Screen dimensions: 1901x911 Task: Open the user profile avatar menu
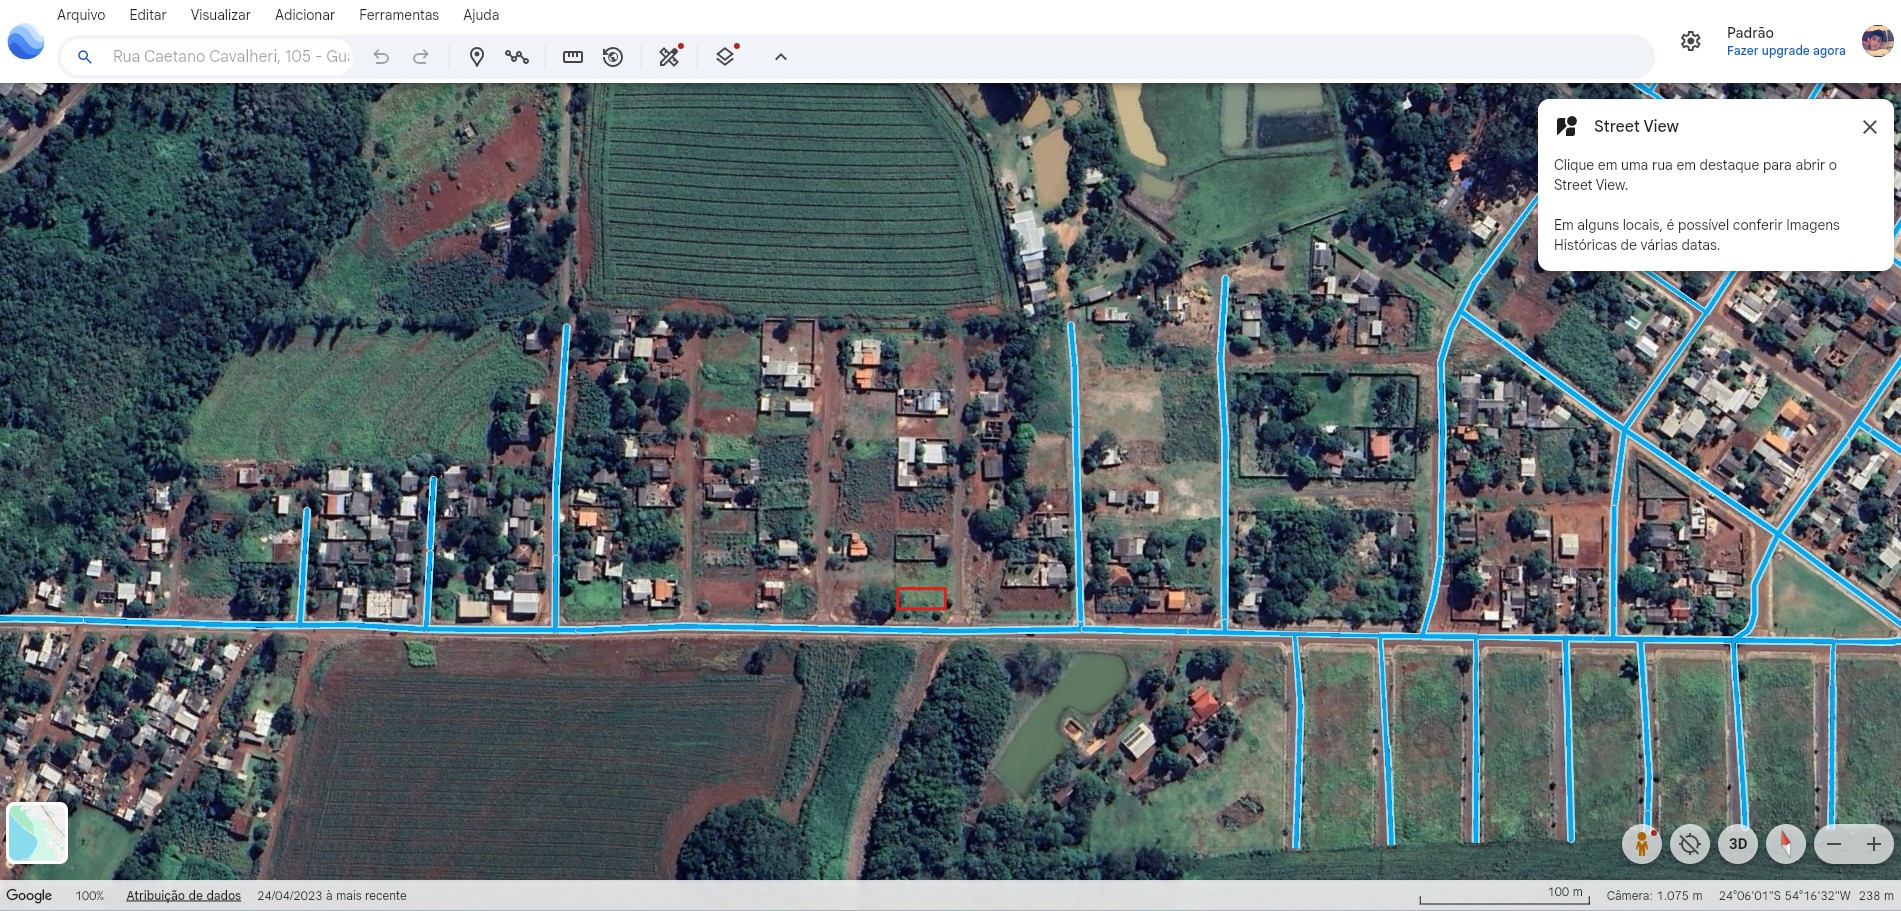[x=1876, y=41]
